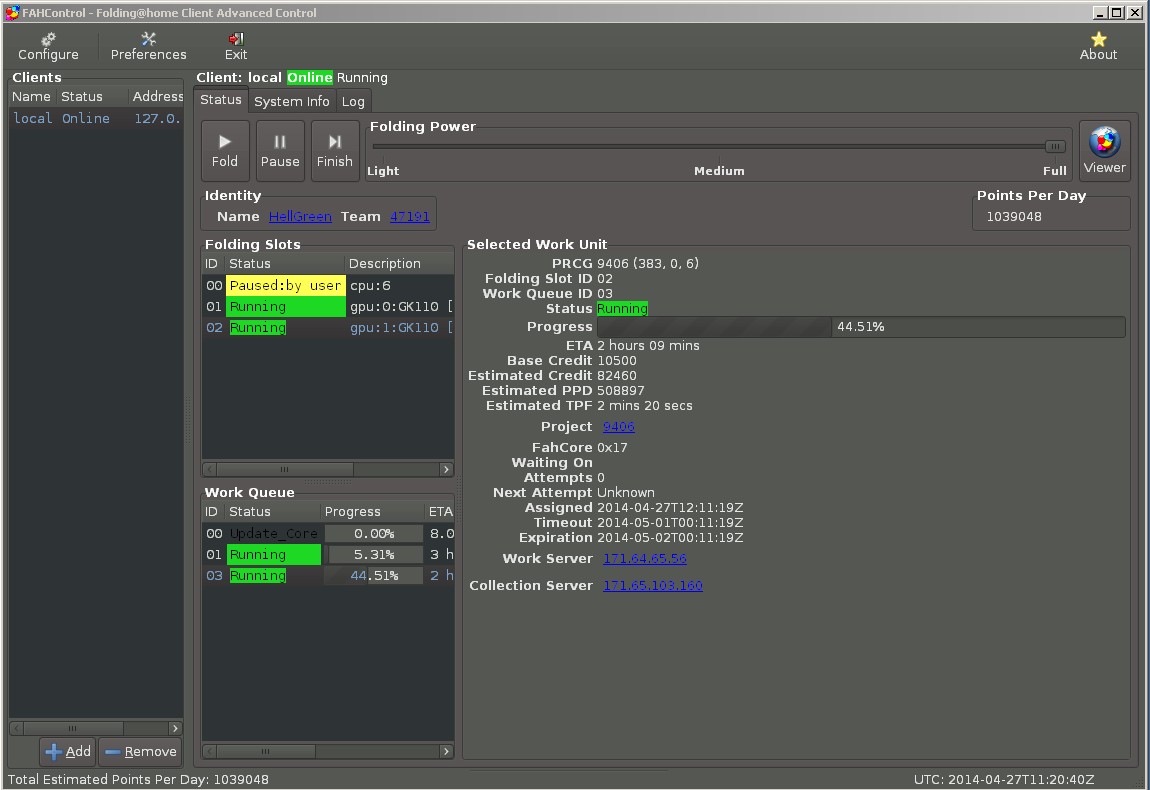Select folding slot 01 gpu:0:GK110

click(328, 307)
